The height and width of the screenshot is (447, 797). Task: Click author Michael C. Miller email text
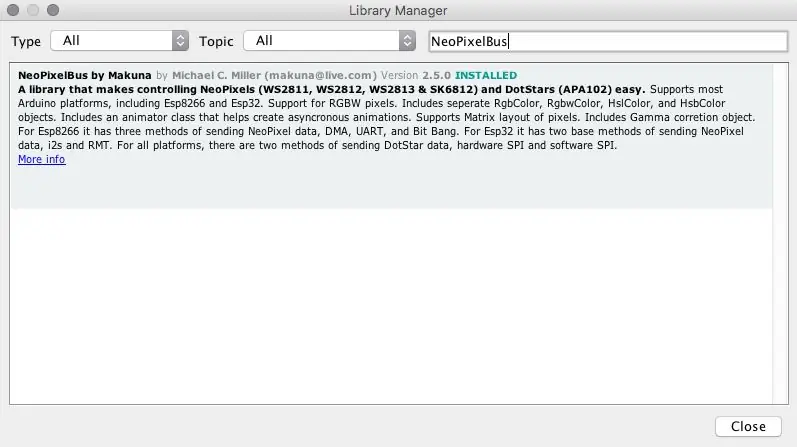pyautogui.click(x=274, y=75)
